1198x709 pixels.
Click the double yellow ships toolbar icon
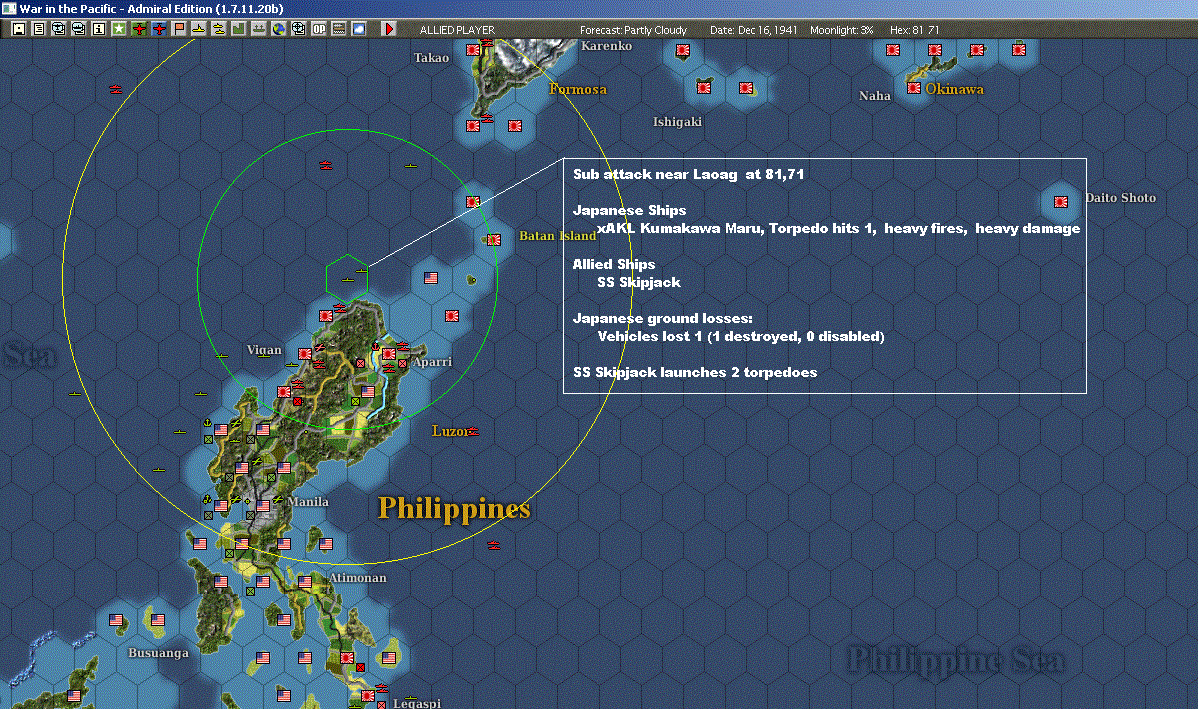click(x=219, y=29)
